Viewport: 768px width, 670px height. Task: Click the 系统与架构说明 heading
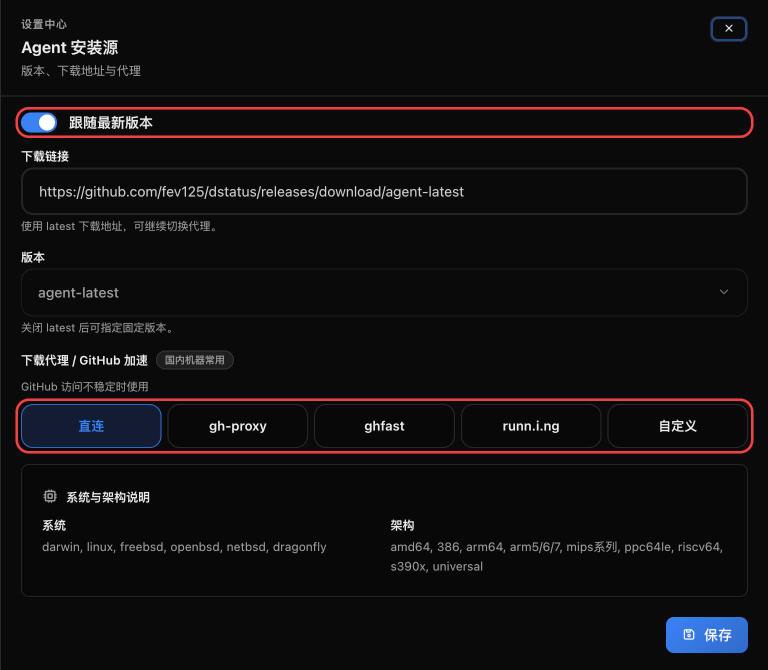[x=108, y=497]
